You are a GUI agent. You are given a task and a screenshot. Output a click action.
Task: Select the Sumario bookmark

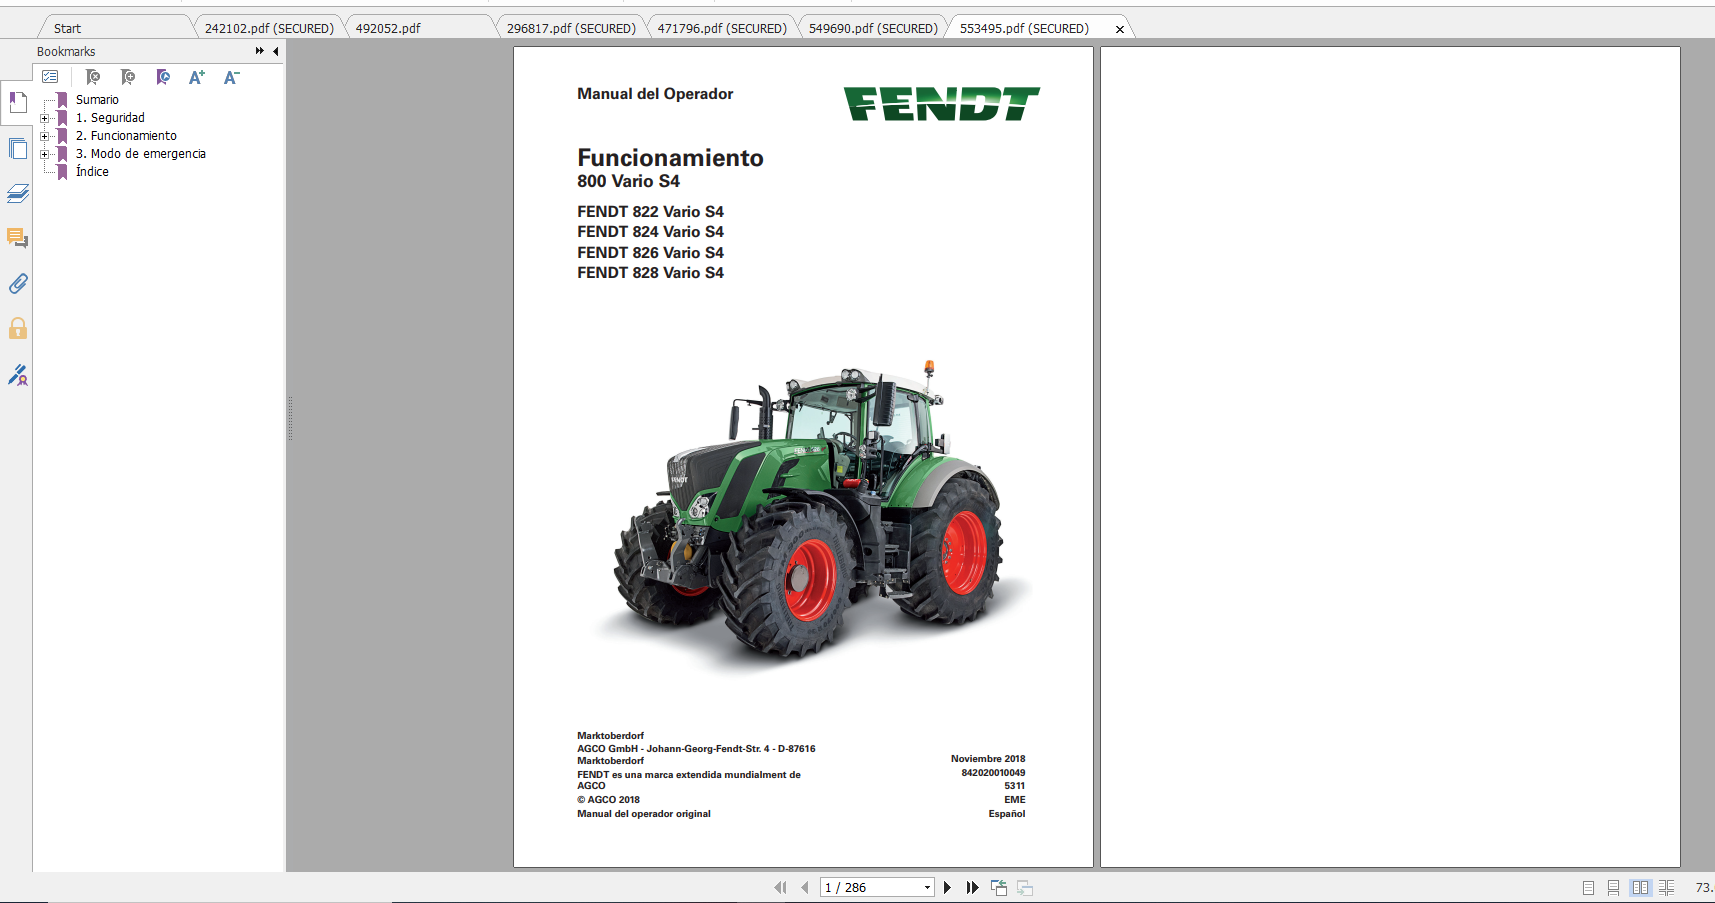pyautogui.click(x=97, y=100)
